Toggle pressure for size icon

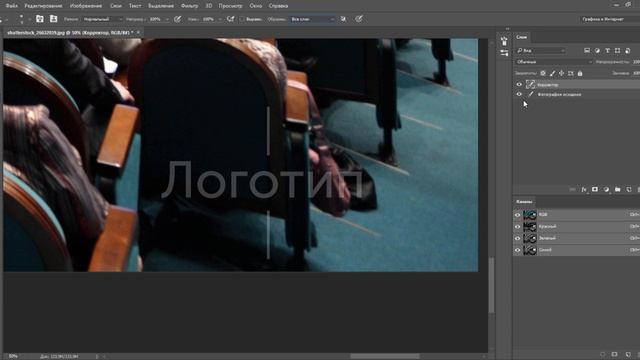click(359, 19)
